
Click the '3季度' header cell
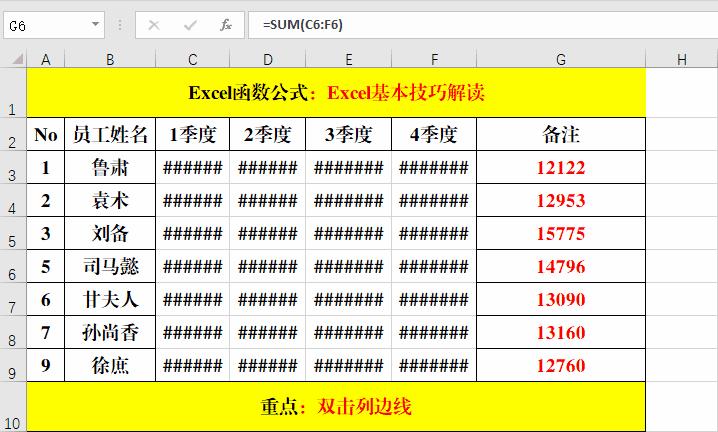click(x=348, y=134)
